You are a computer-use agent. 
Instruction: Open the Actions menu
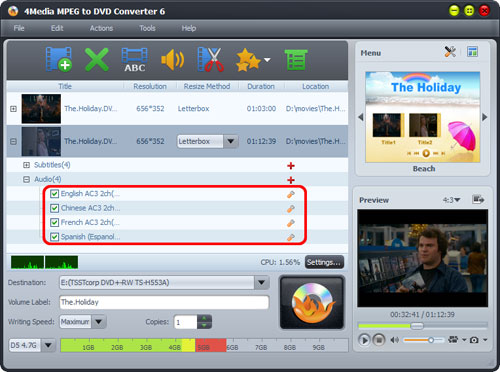coord(101,28)
